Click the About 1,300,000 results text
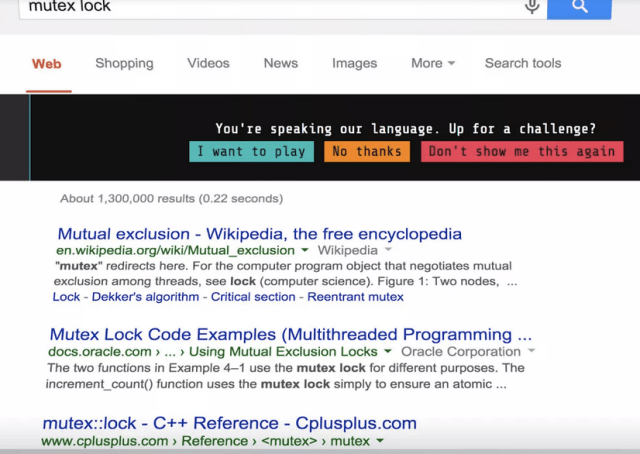The width and height of the screenshot is (640, 454). 171,199
